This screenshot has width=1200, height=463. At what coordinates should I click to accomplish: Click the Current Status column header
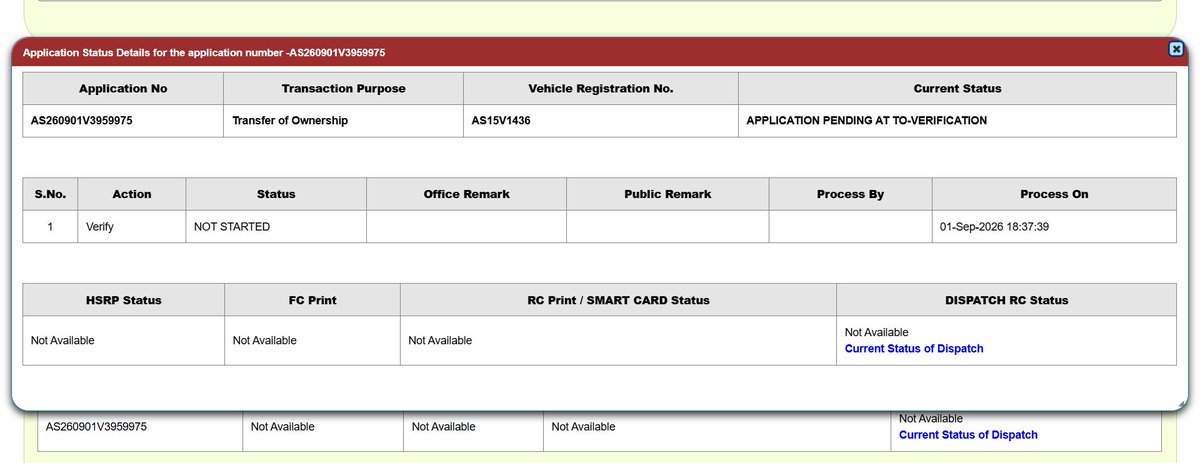[957, 89]
